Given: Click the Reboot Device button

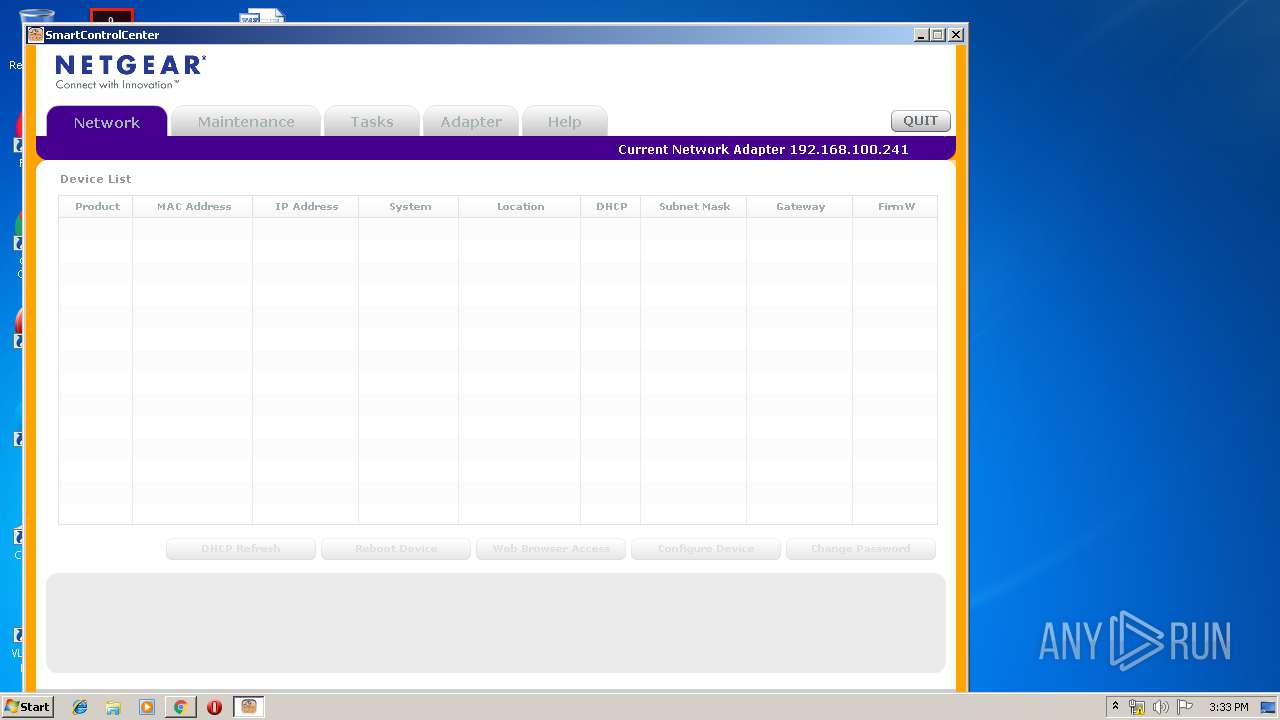Looking at the screenshot, I should 396,549.
